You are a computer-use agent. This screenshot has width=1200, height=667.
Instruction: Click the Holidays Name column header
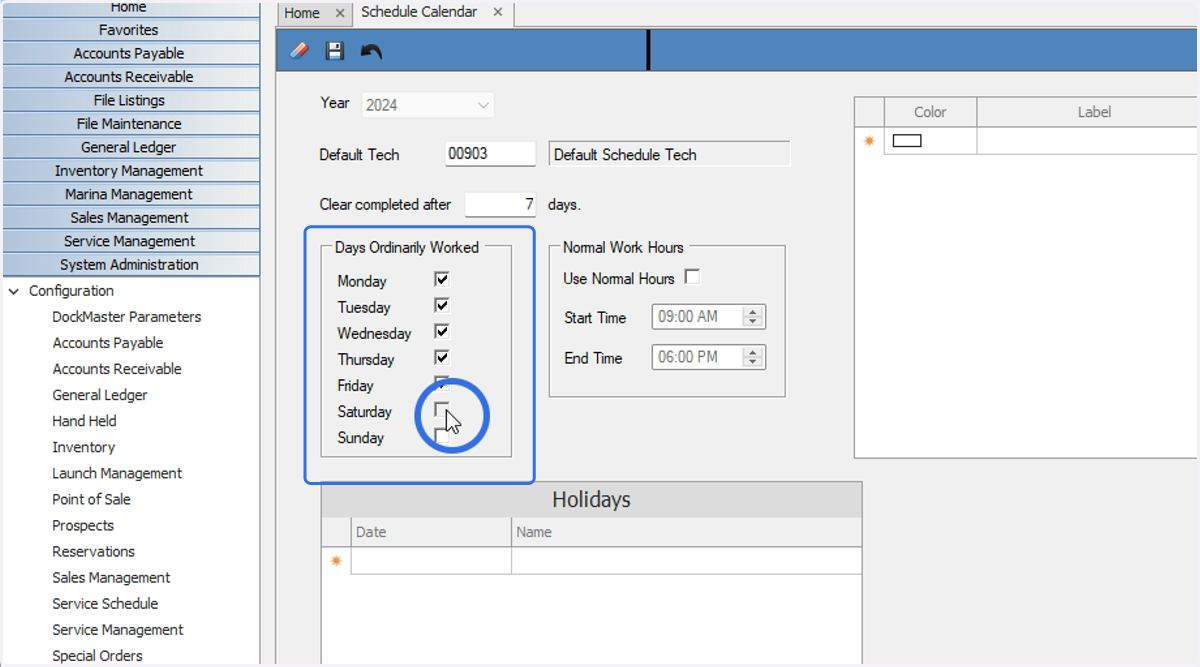pyautogui.click(x=686, y=532)
